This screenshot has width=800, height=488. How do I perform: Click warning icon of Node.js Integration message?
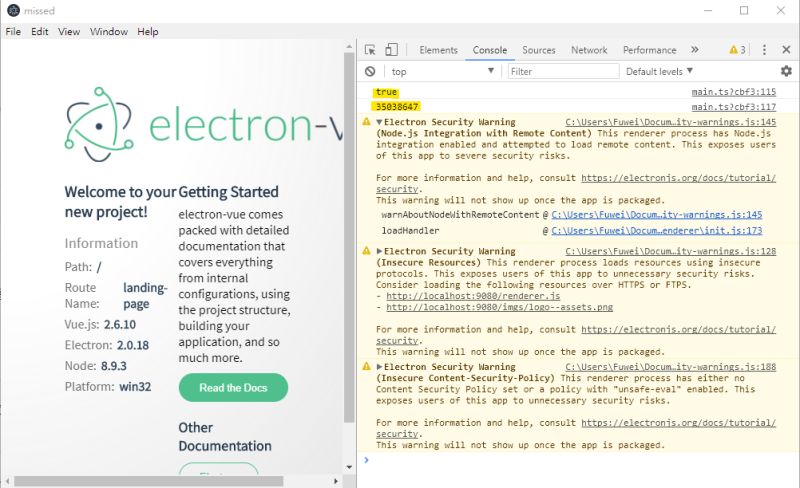point(366,121)
